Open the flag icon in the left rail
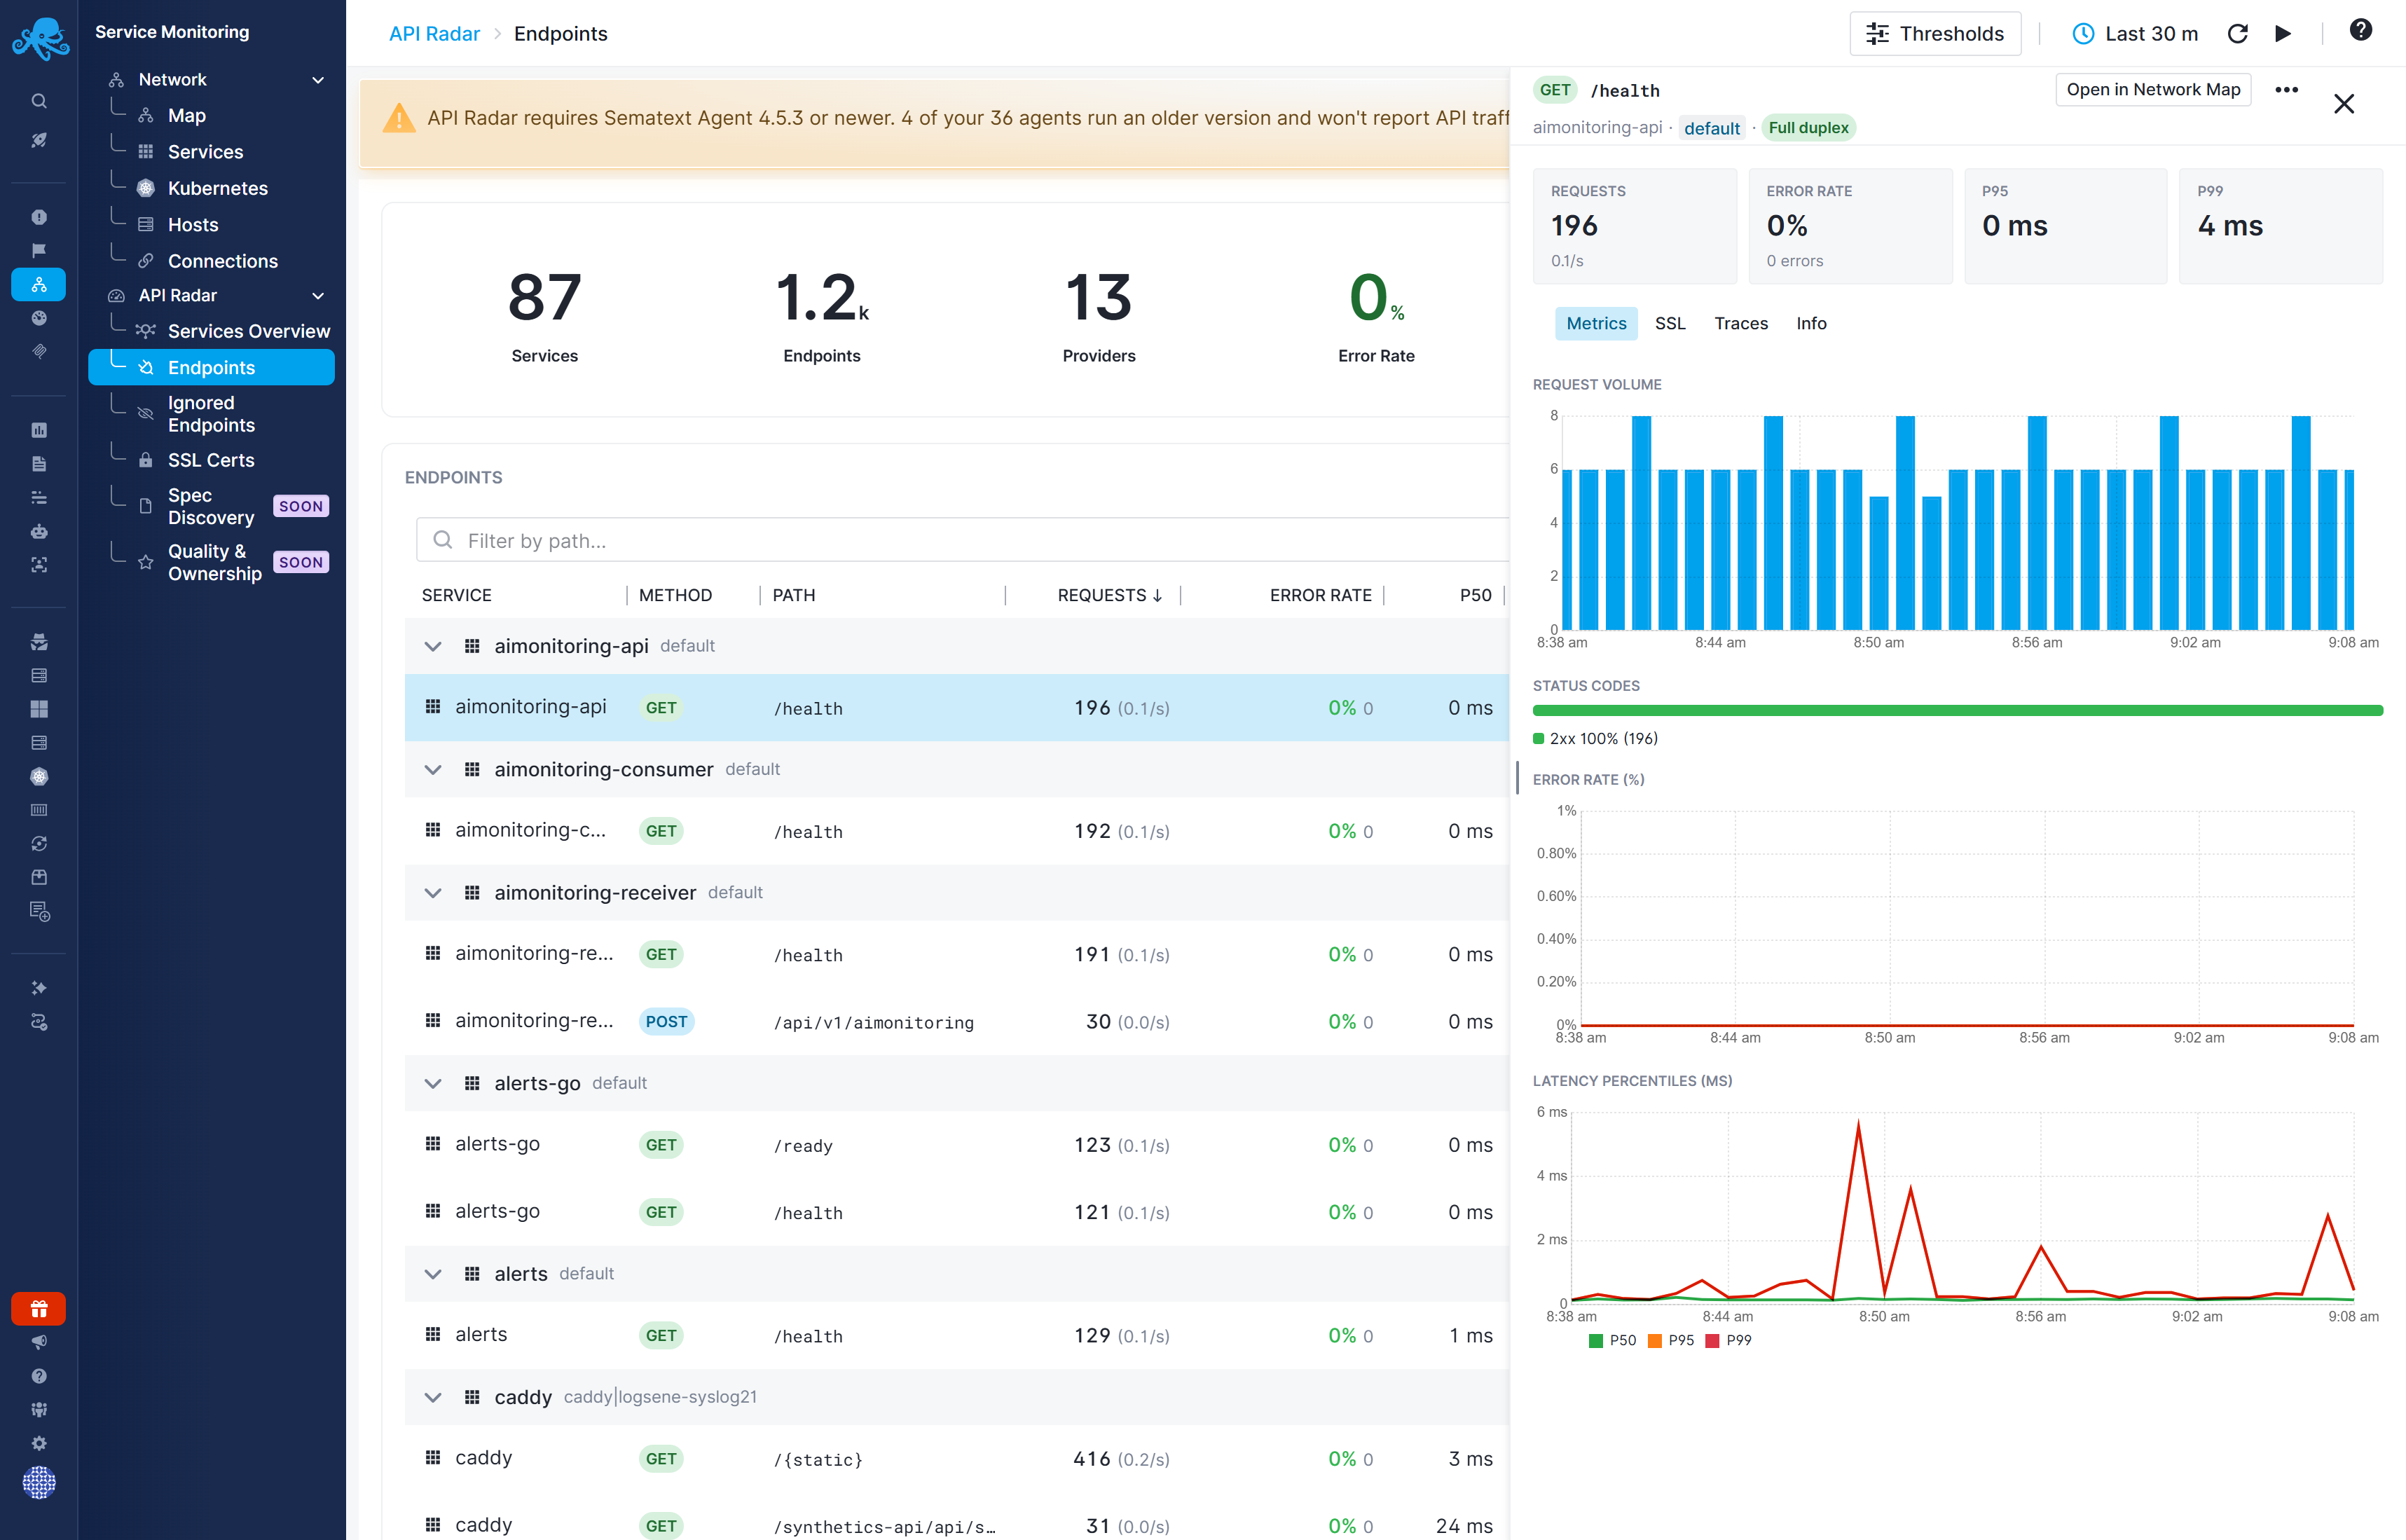 click(x=39, y=250)
